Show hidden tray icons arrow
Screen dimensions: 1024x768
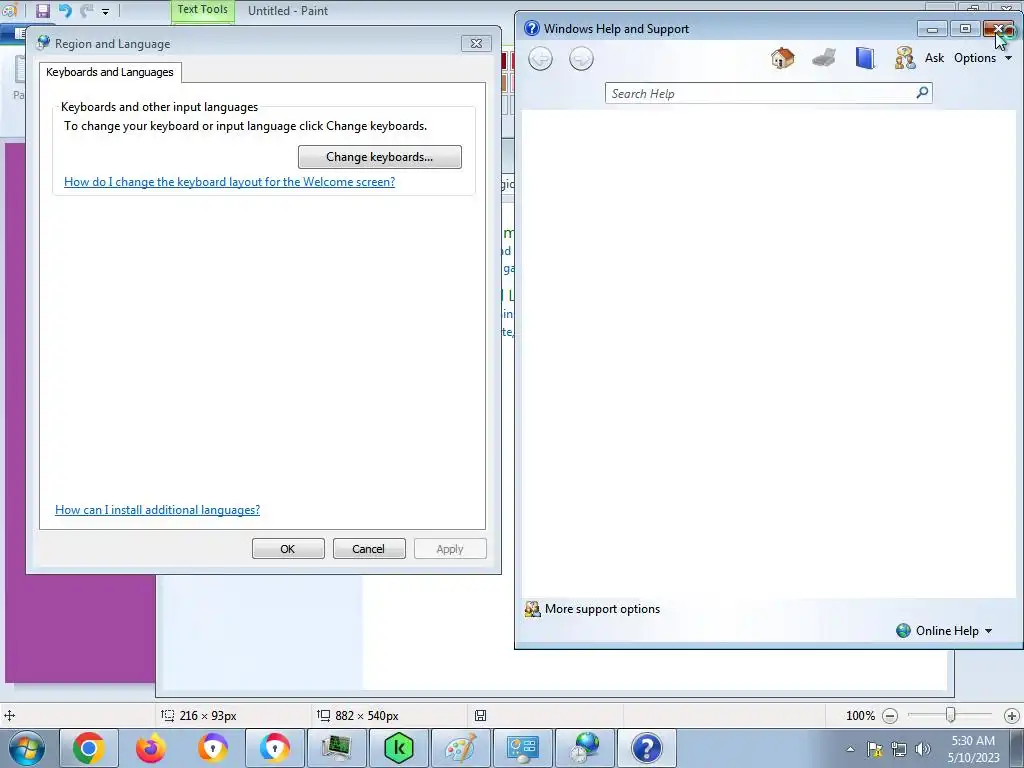pos(850,749)
